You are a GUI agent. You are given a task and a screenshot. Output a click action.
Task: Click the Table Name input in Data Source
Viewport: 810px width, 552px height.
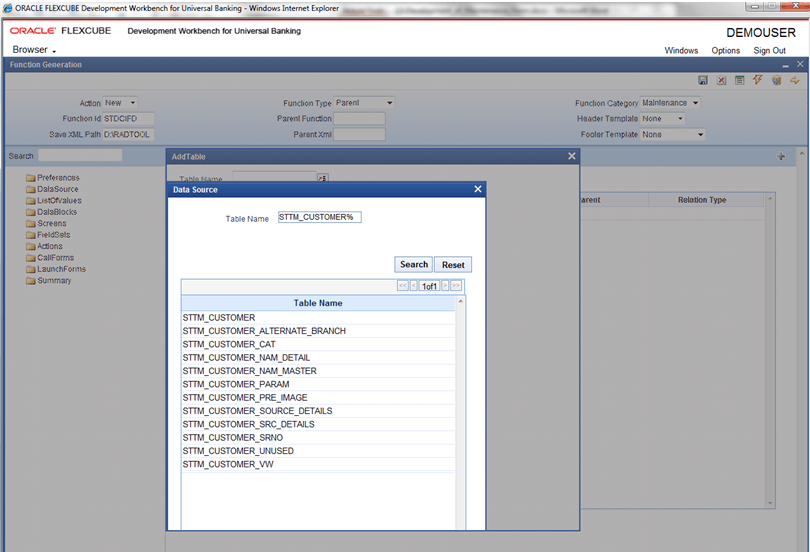tap(320, 217)
